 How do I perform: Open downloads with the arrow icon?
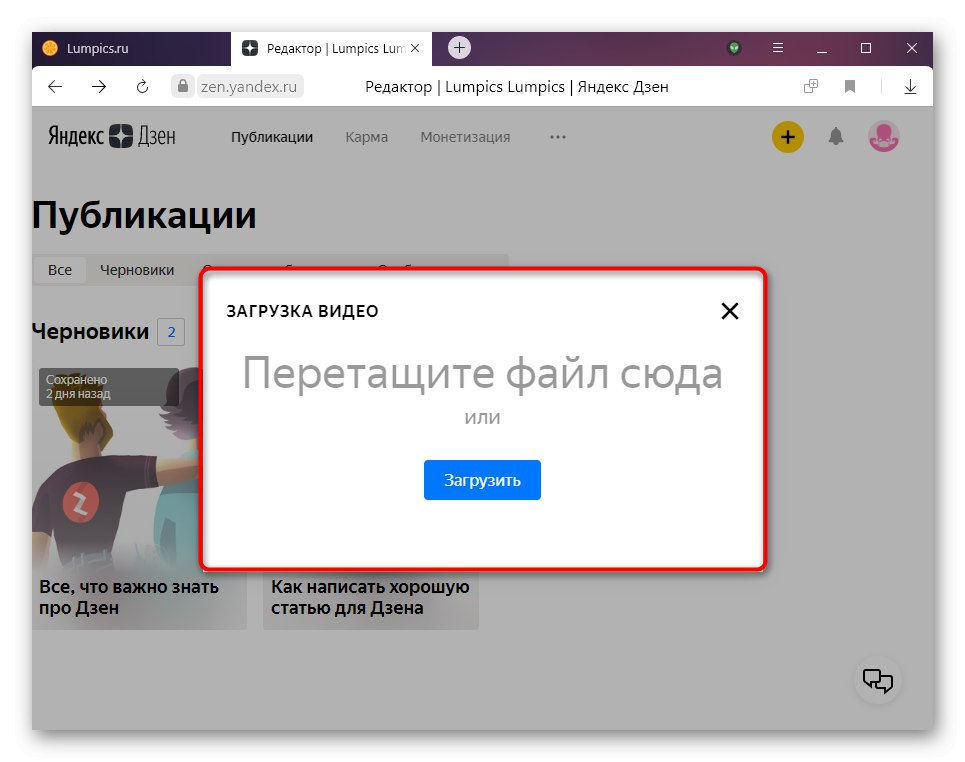tap(910, 87)
